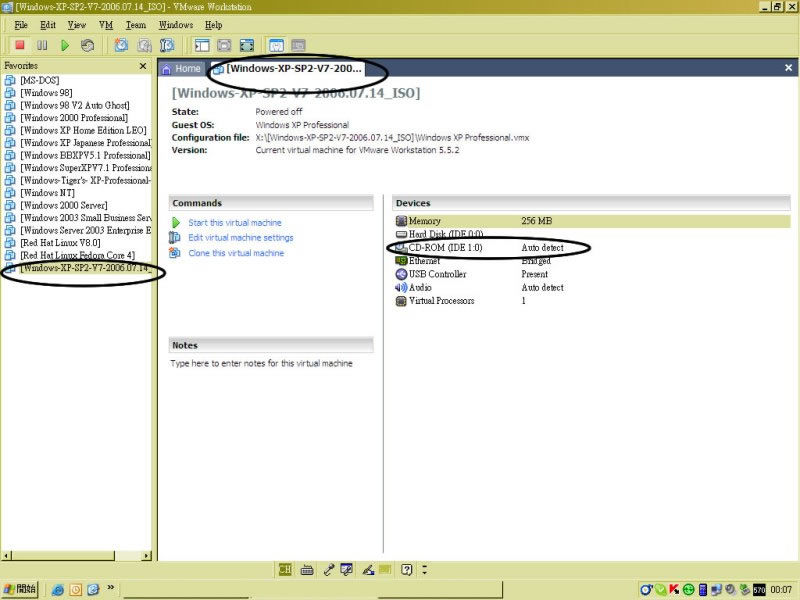The image size is (800, 600).
Task: Take a snapshot using the toolbar icon
Action: (121, 45)
